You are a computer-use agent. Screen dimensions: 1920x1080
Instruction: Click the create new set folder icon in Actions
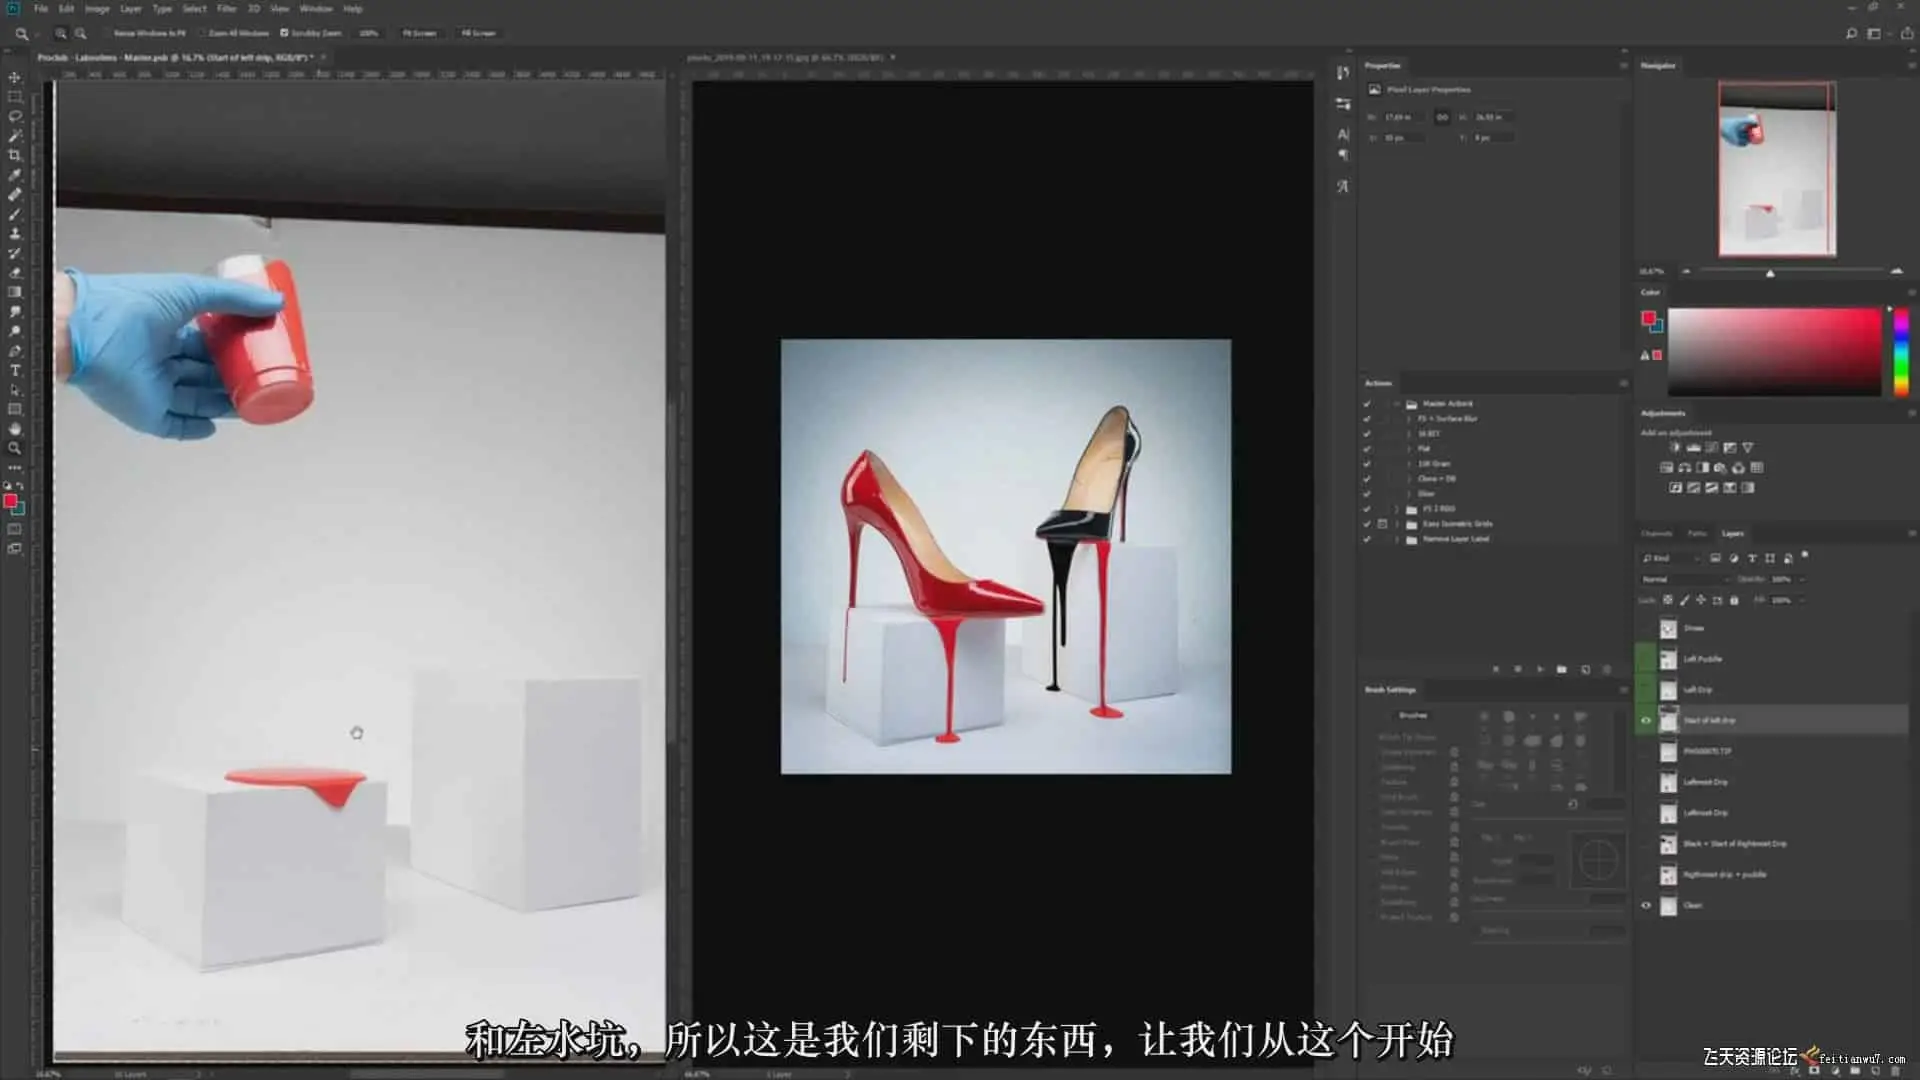(1561, 669)
